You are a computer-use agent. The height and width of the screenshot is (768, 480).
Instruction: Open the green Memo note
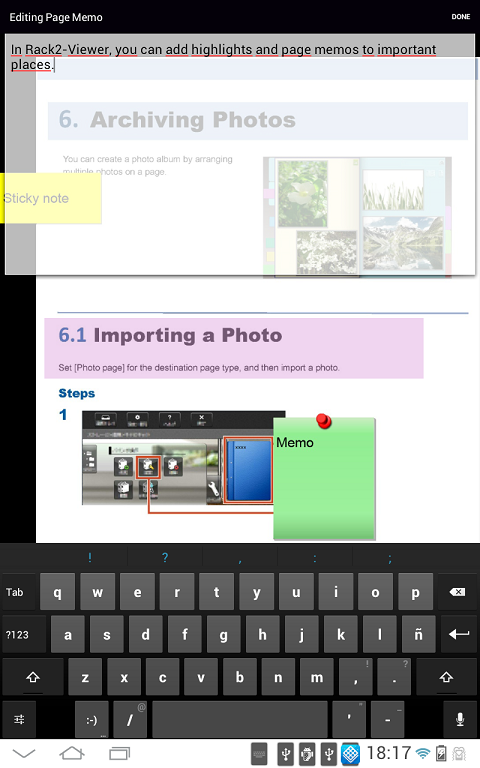click(324, 479)
